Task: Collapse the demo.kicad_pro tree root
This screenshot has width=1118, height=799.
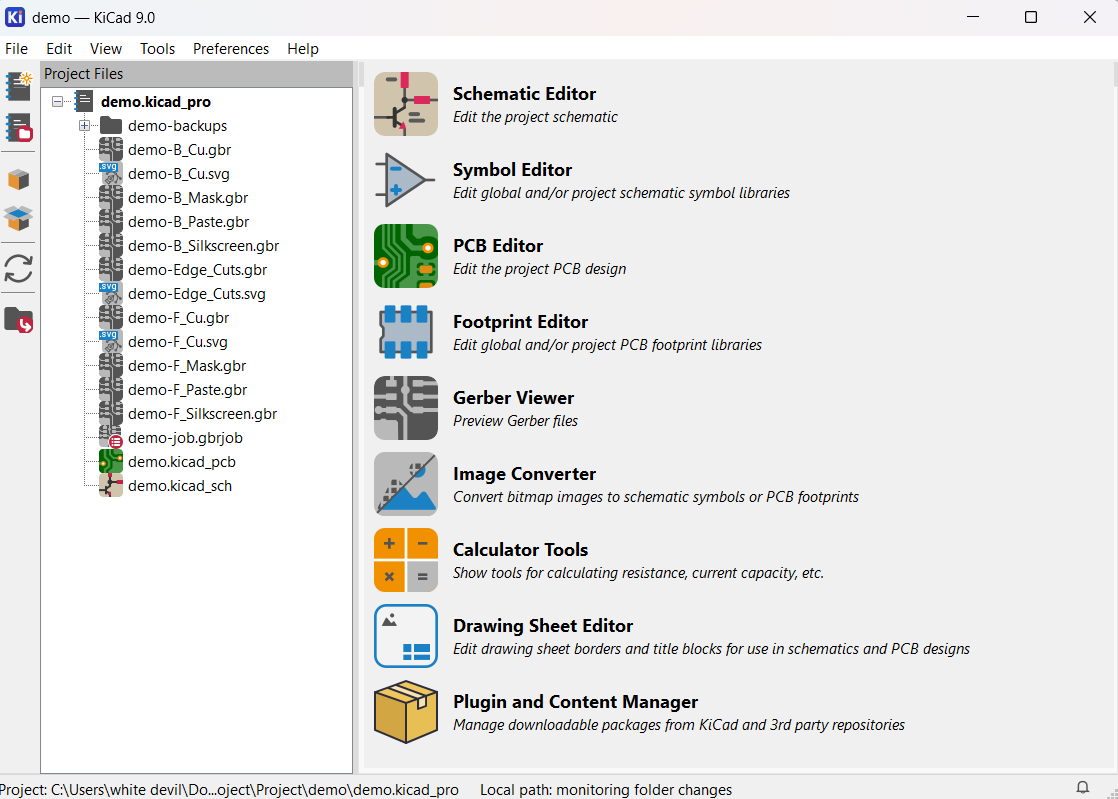Action: pos(57,101)
